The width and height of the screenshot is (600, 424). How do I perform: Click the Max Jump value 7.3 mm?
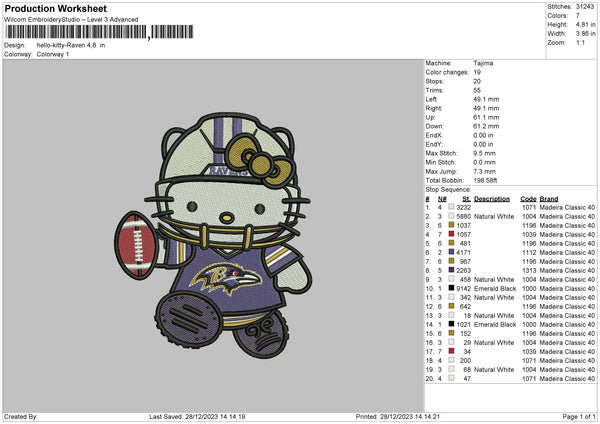(x=484, y=171)
